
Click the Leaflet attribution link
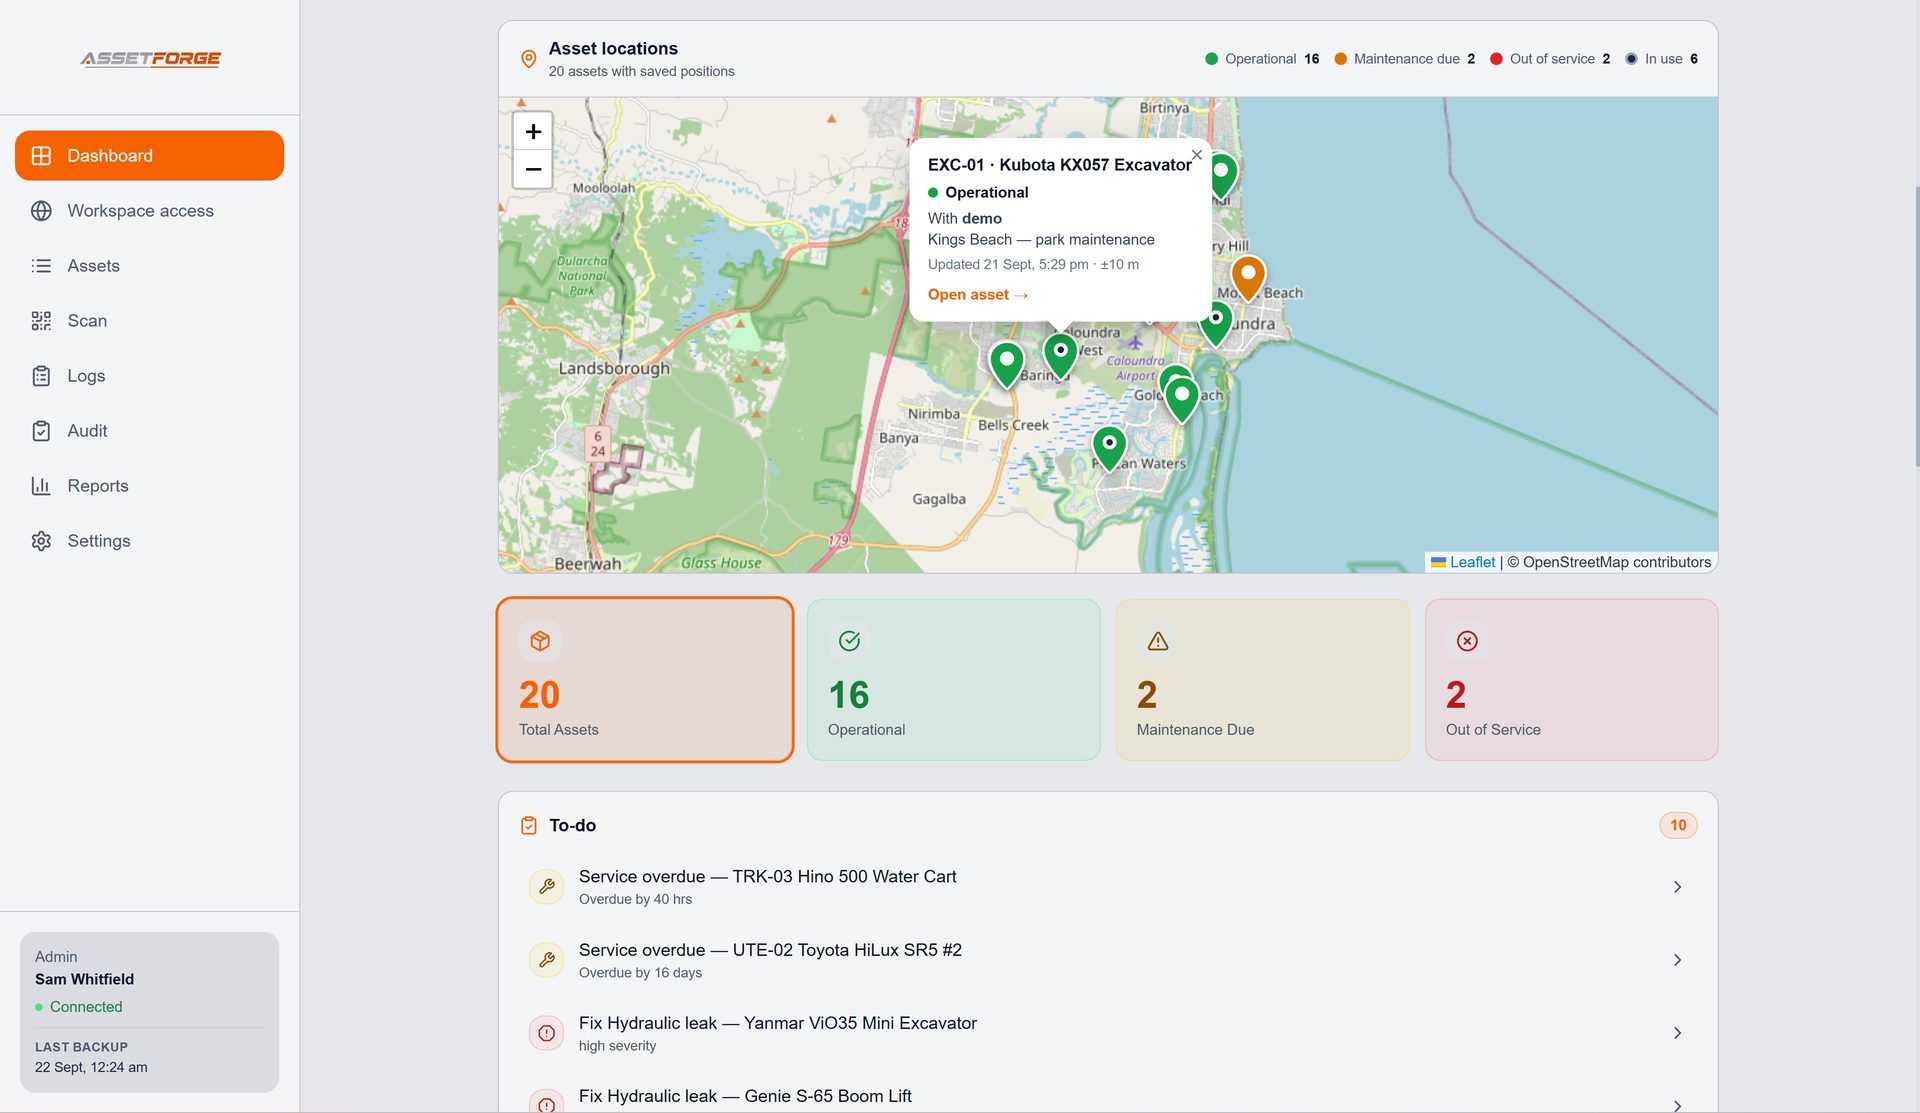tap(1472, 562)
